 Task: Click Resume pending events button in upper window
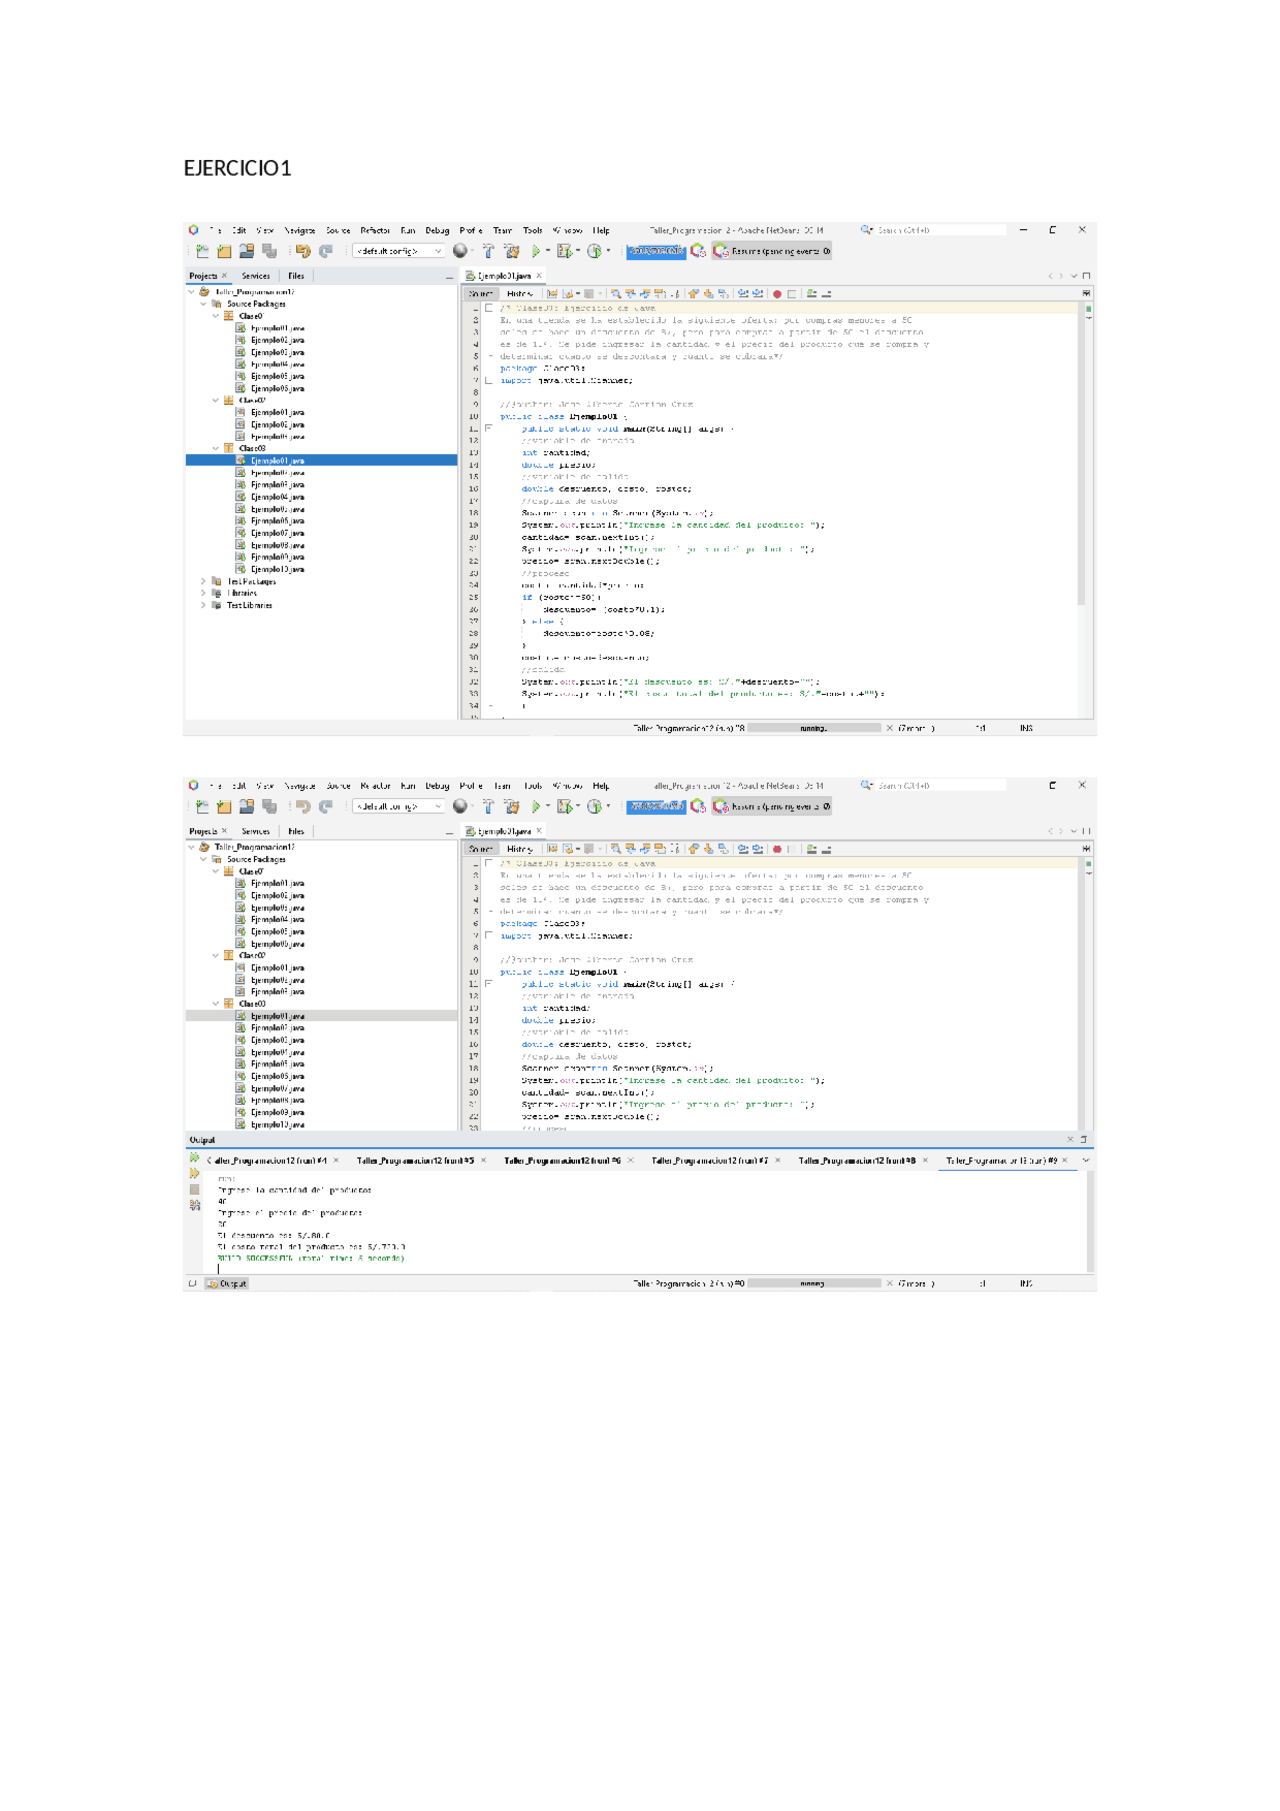772,251
